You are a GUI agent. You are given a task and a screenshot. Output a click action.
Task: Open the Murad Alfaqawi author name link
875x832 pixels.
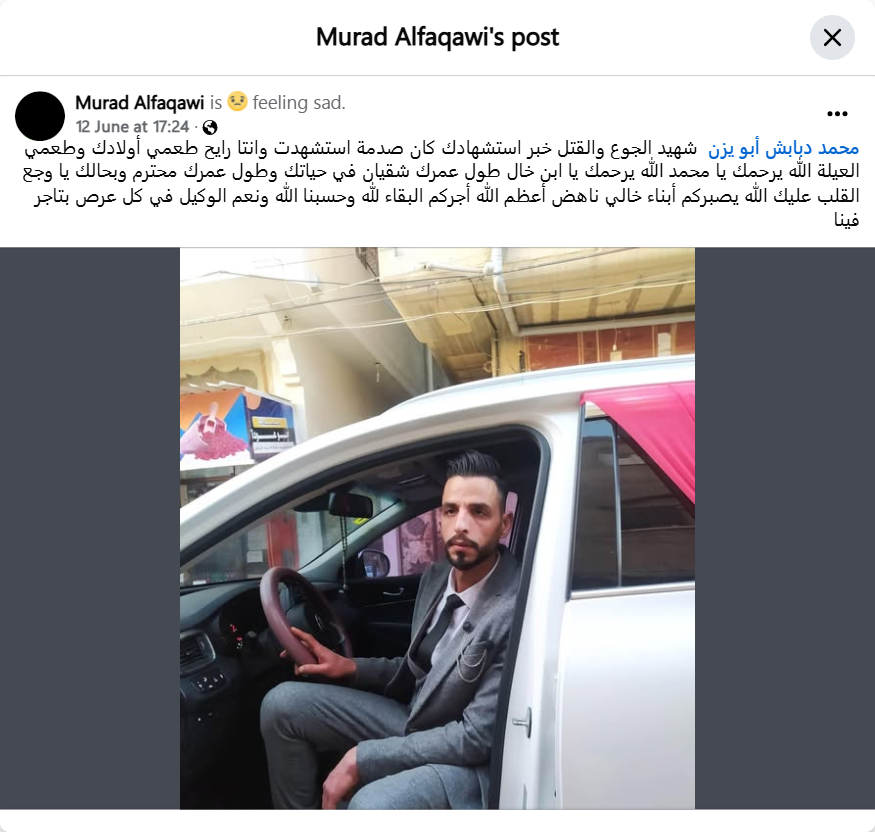click(140, 103)
